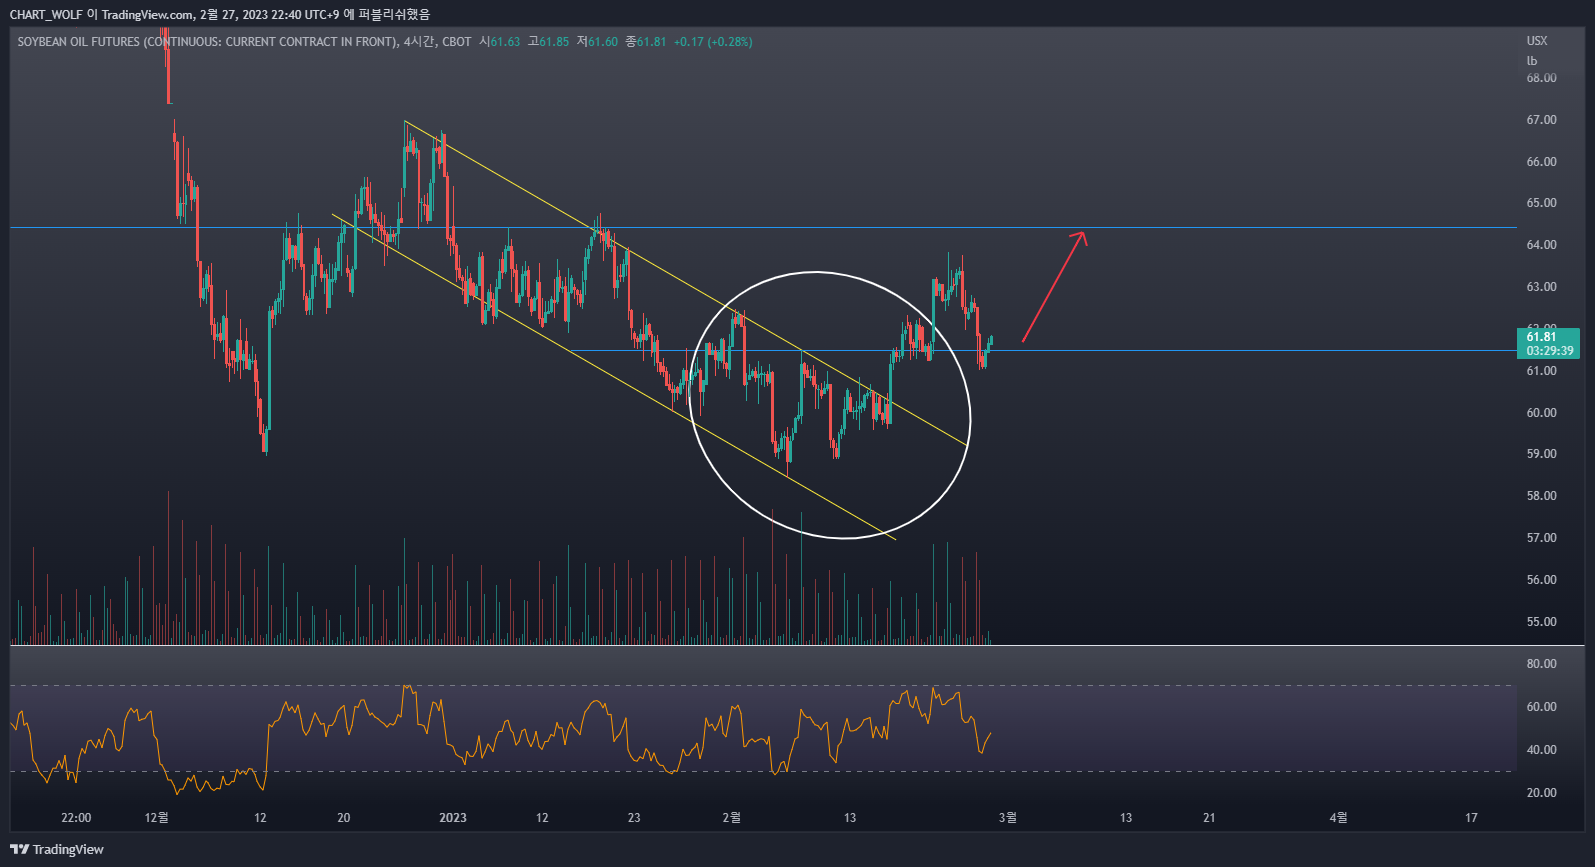The height and width of the screenshot is (867, 1595).
Task: Click the 60.00 price axis label on main chart
Action: pyautogui.click(x=1541, y=413)
